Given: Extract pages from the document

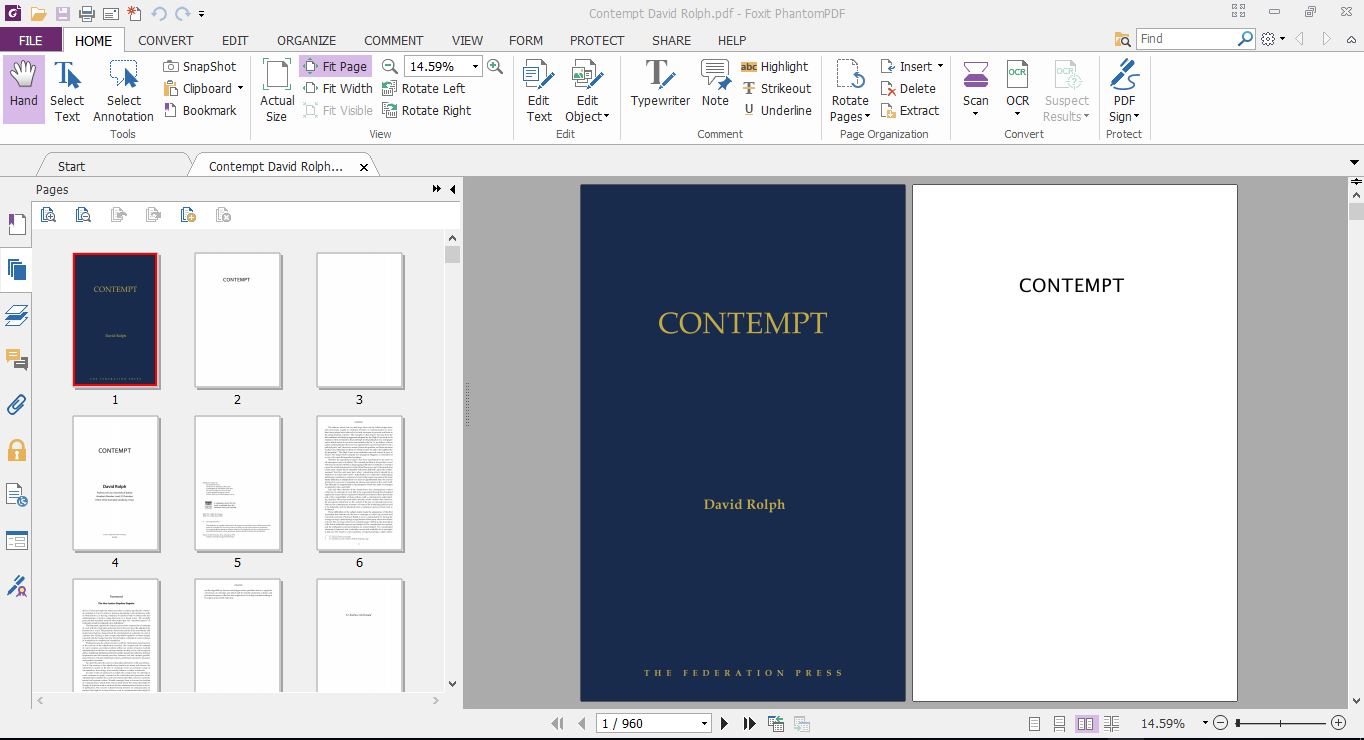Looking at the screenshot, I should (x=910, y=110).
